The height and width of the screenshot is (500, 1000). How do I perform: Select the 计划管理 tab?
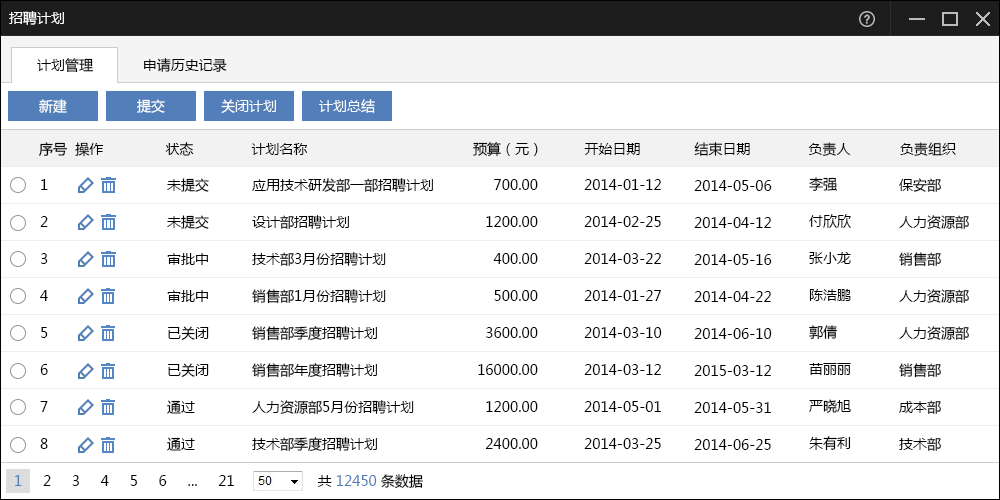(x=65, y=66)
